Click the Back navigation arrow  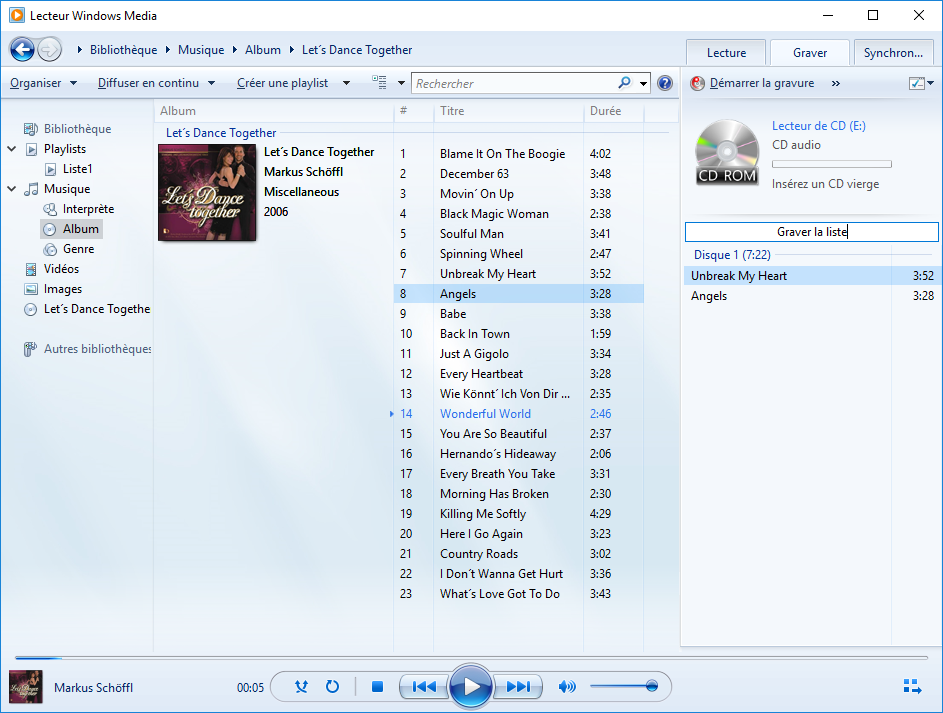tap(23, 49)
